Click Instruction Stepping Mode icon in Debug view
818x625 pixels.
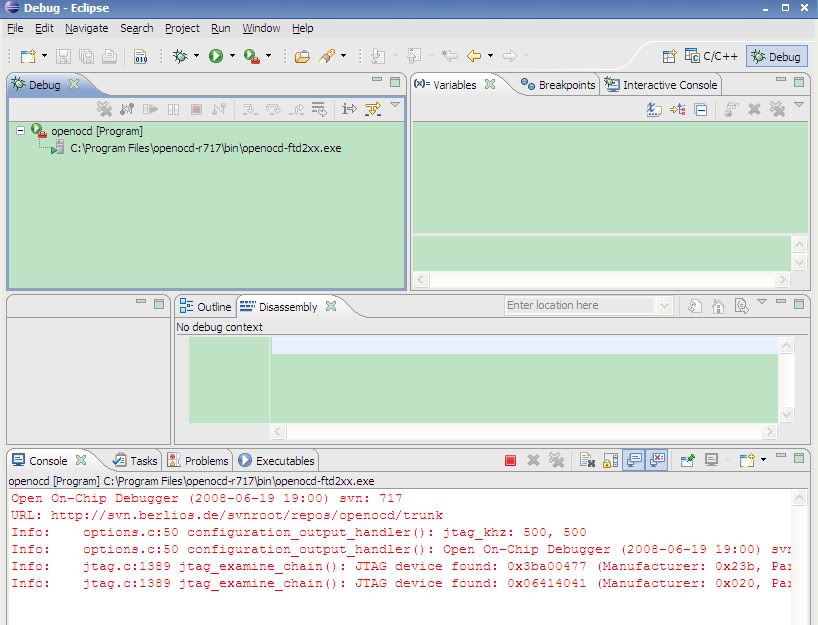(349, 109)
